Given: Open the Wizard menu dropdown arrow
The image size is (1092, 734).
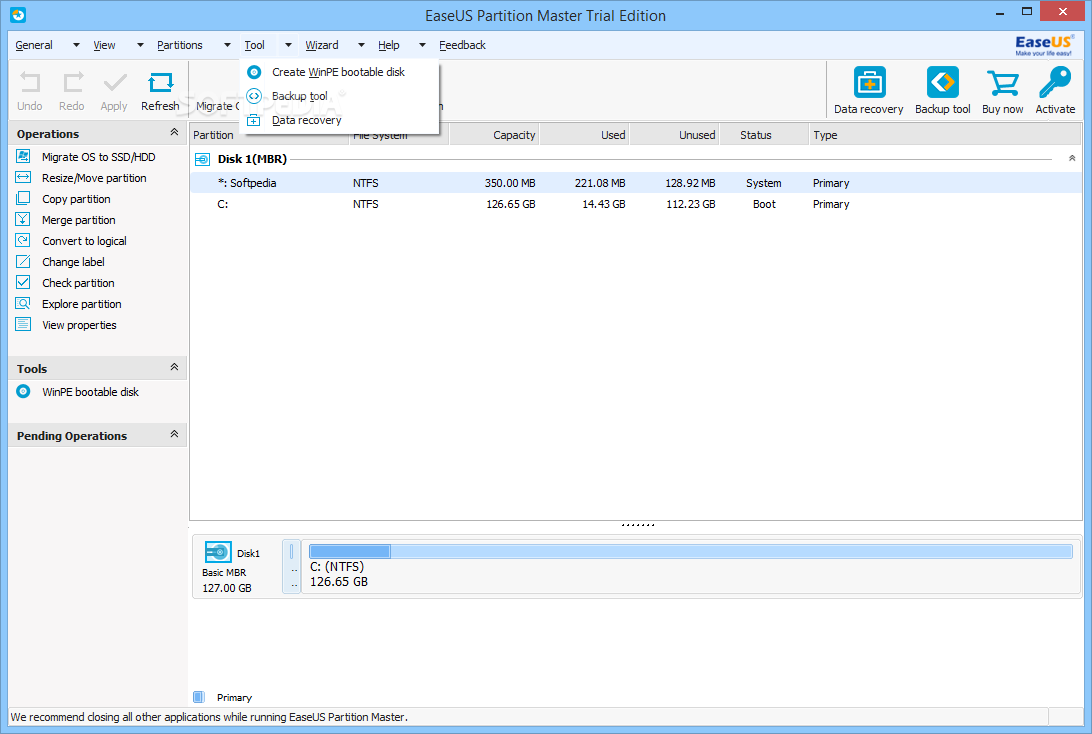Looking at the screenshot, I should coord(361,45).
